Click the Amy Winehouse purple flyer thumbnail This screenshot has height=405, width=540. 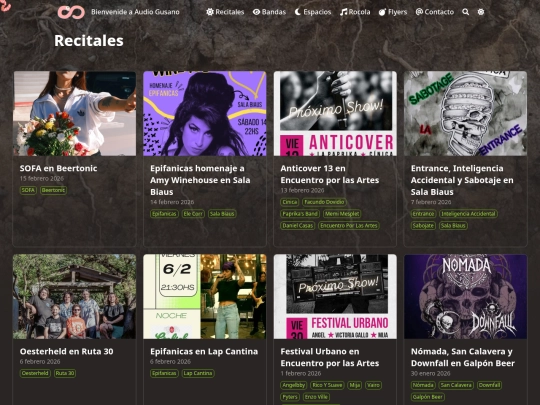tap(205, 114)
